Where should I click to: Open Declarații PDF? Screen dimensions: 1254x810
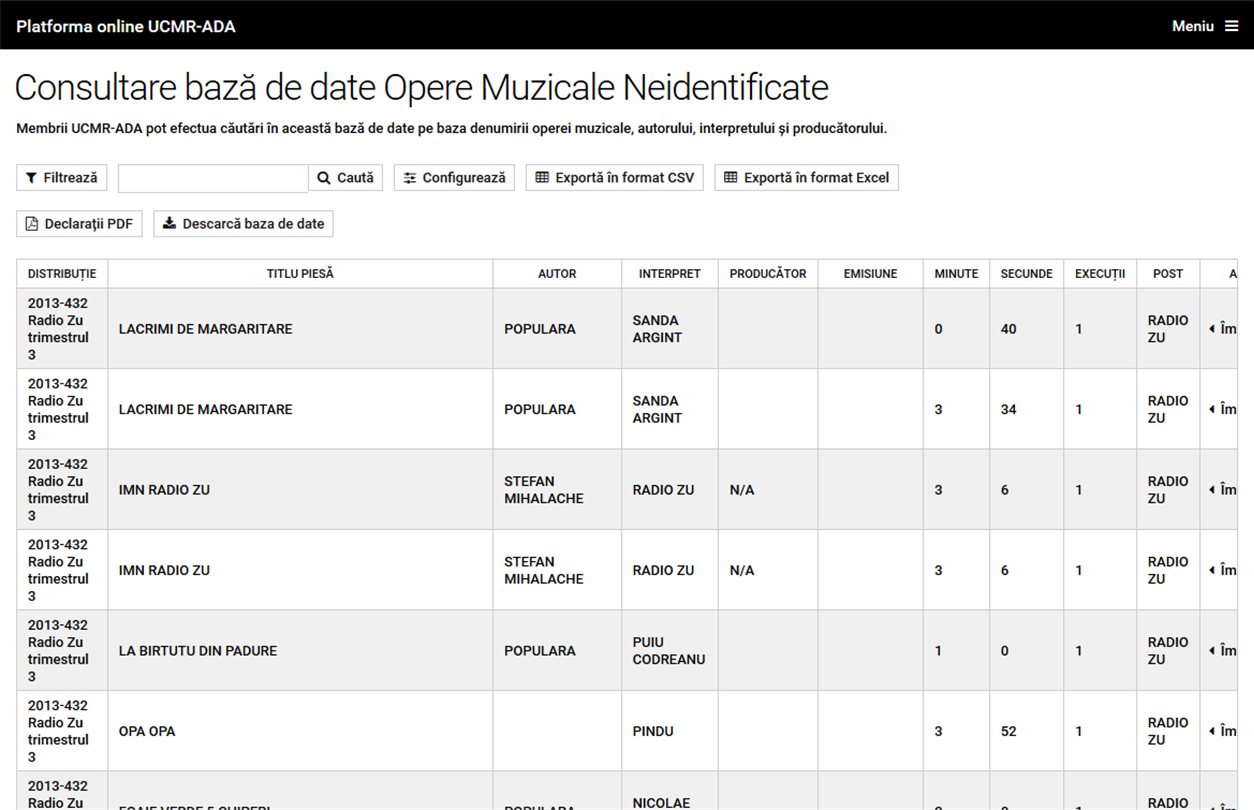[79, 224]
